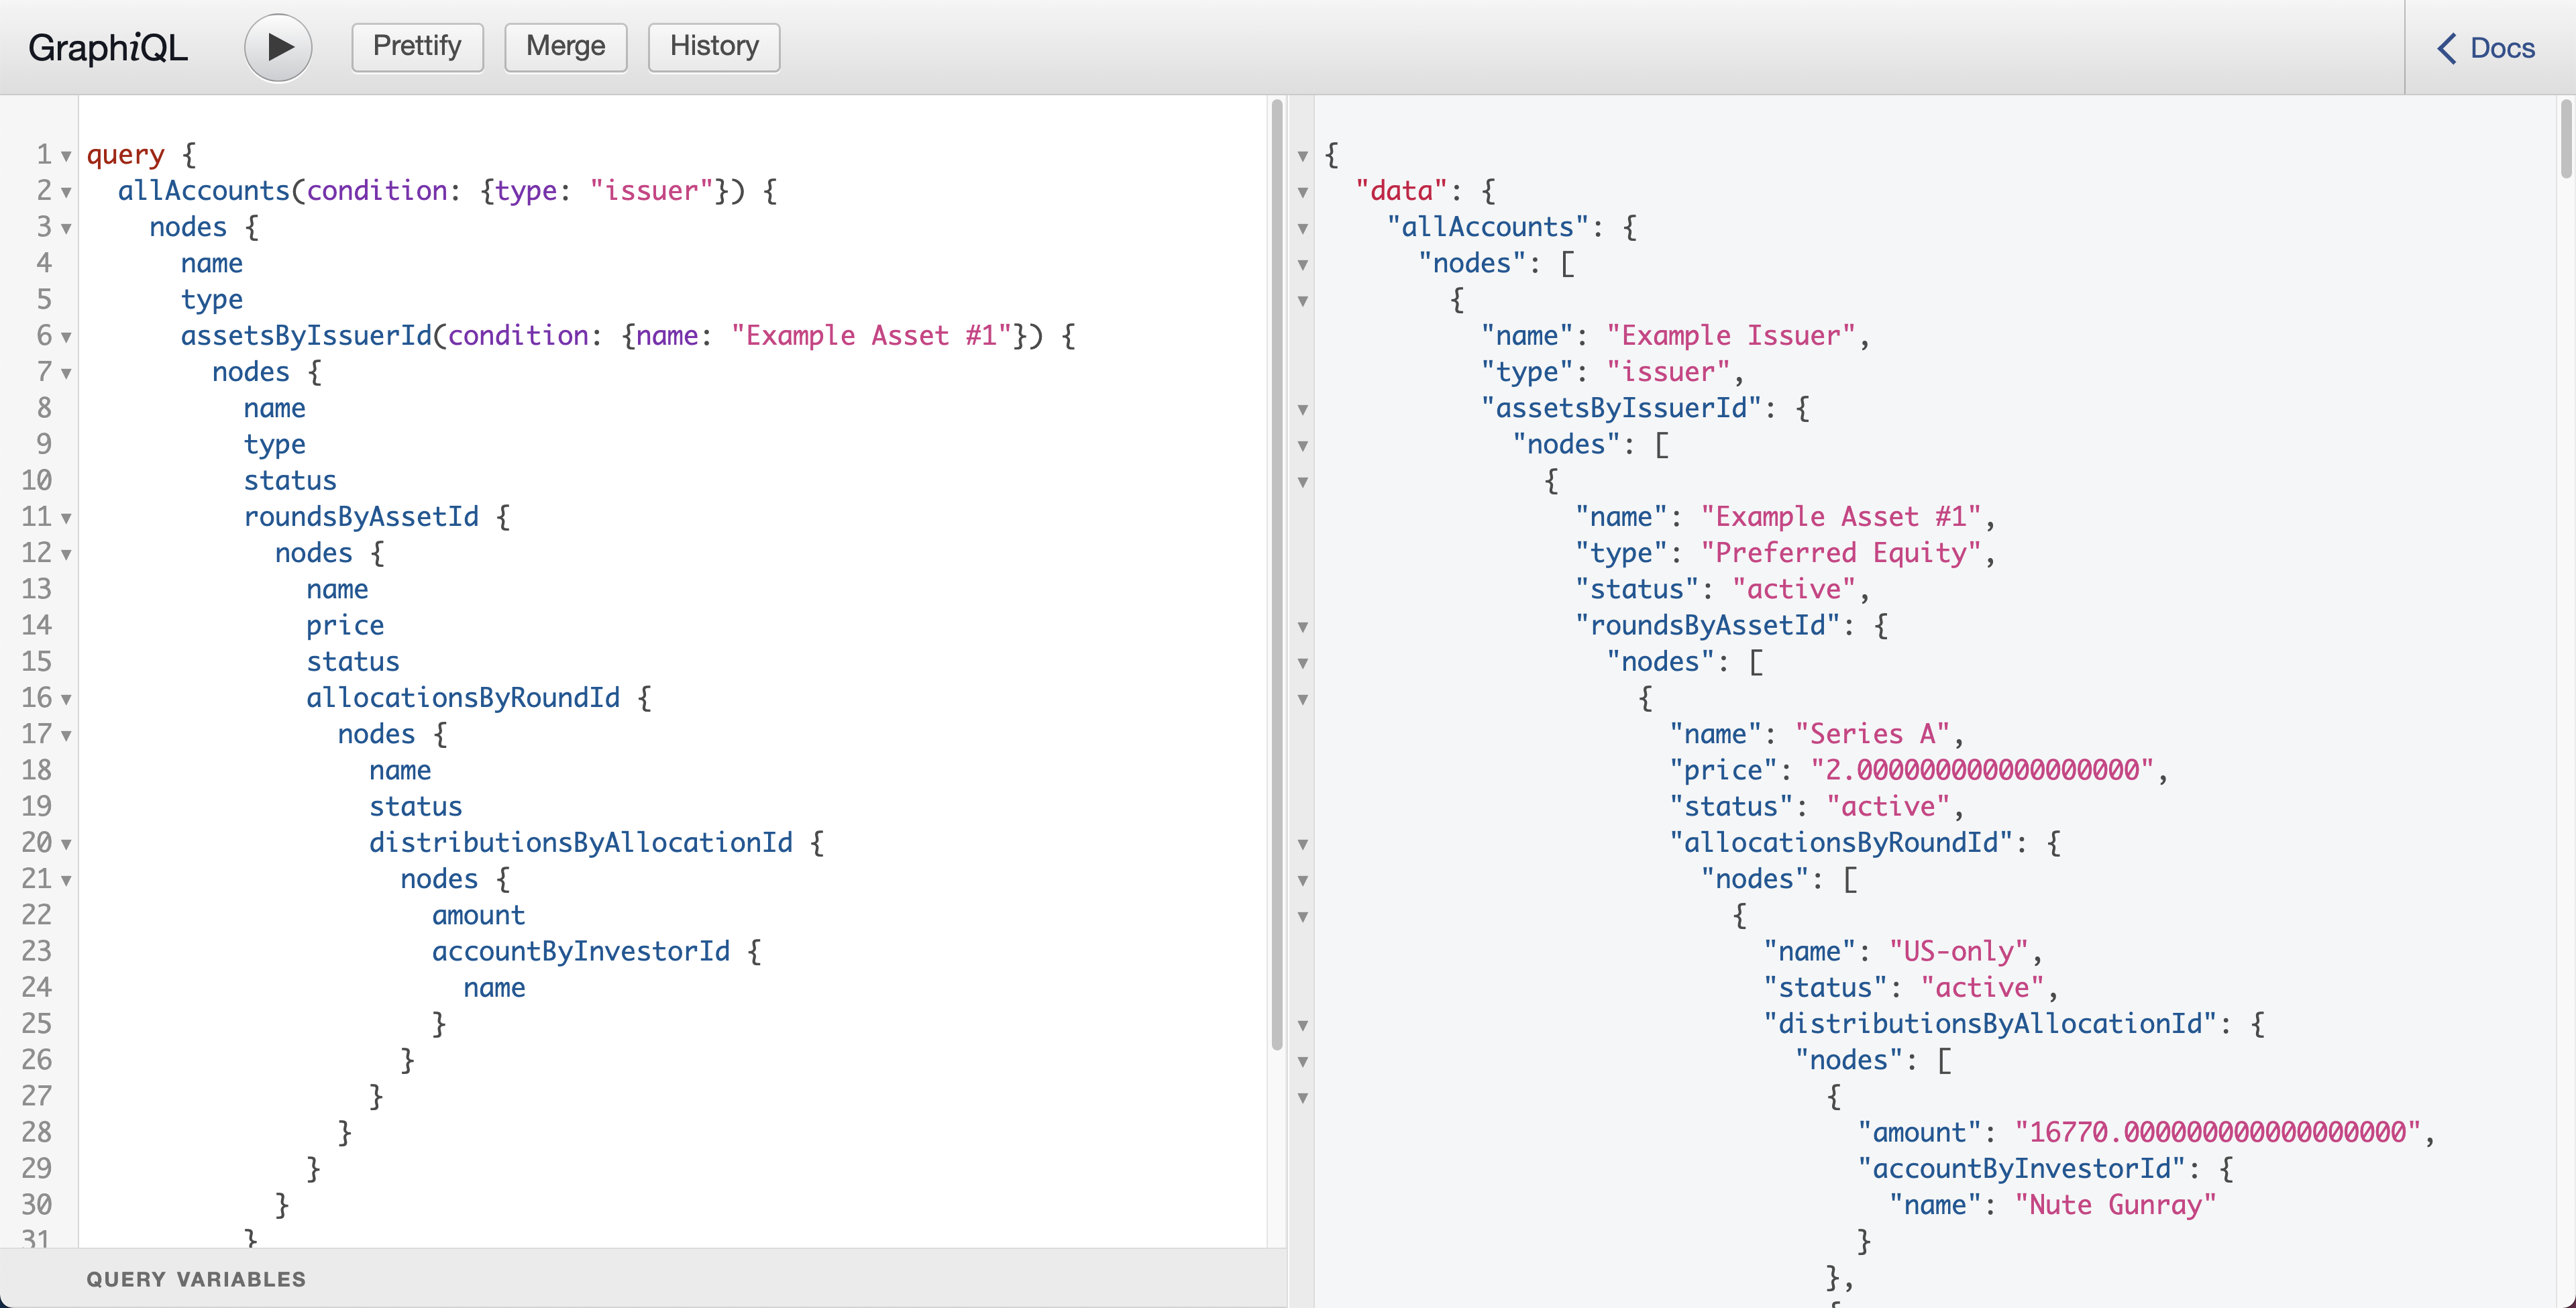Click the allAccounts field in the query
Screen dimensions: 2576x1308
pyautogui.click(x=204, y=191)
